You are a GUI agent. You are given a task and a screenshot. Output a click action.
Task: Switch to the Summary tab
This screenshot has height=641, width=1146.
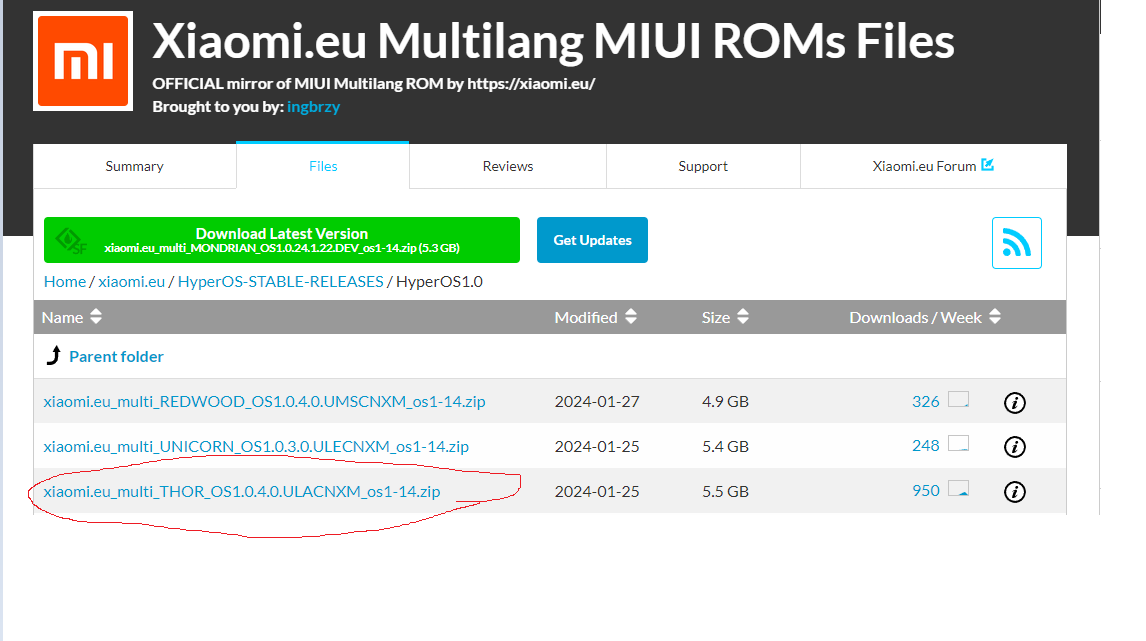tap(134, 167)
